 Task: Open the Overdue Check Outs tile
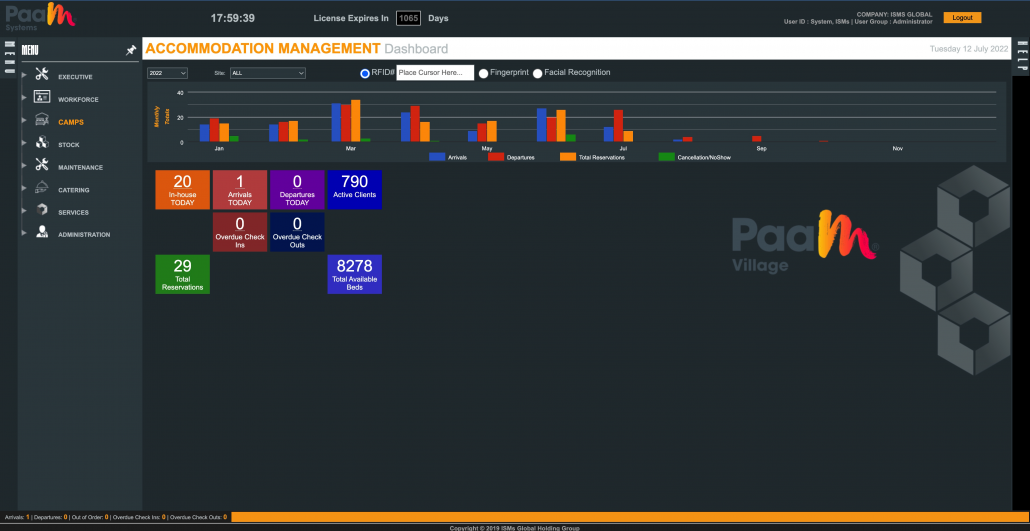click(x=297, y=232)
